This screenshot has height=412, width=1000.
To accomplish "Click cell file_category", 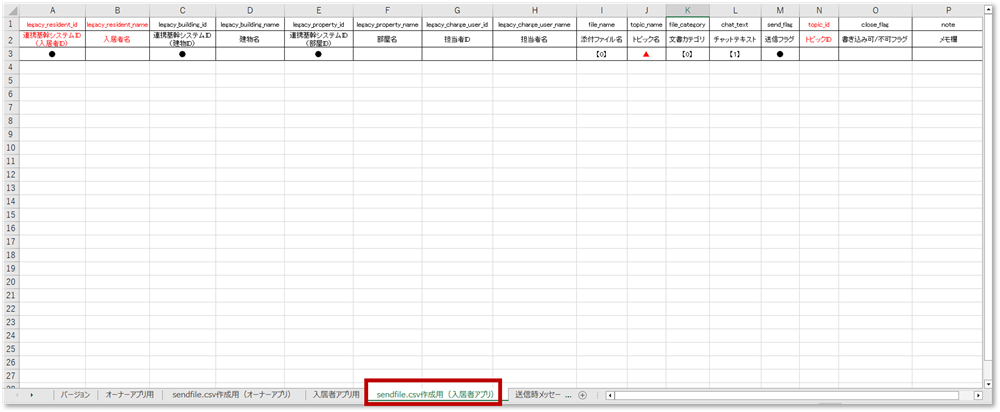I will pyautogui.click(x=688, y=24).
